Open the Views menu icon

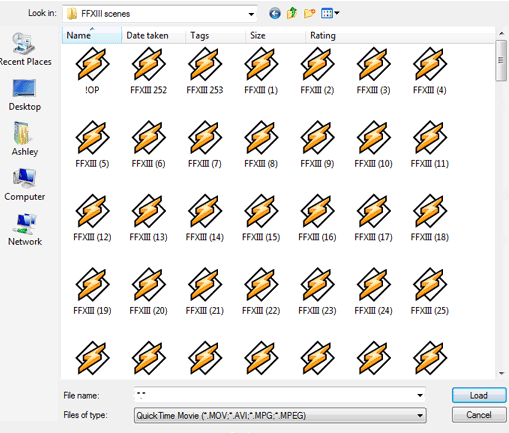[x=327, y=13]
